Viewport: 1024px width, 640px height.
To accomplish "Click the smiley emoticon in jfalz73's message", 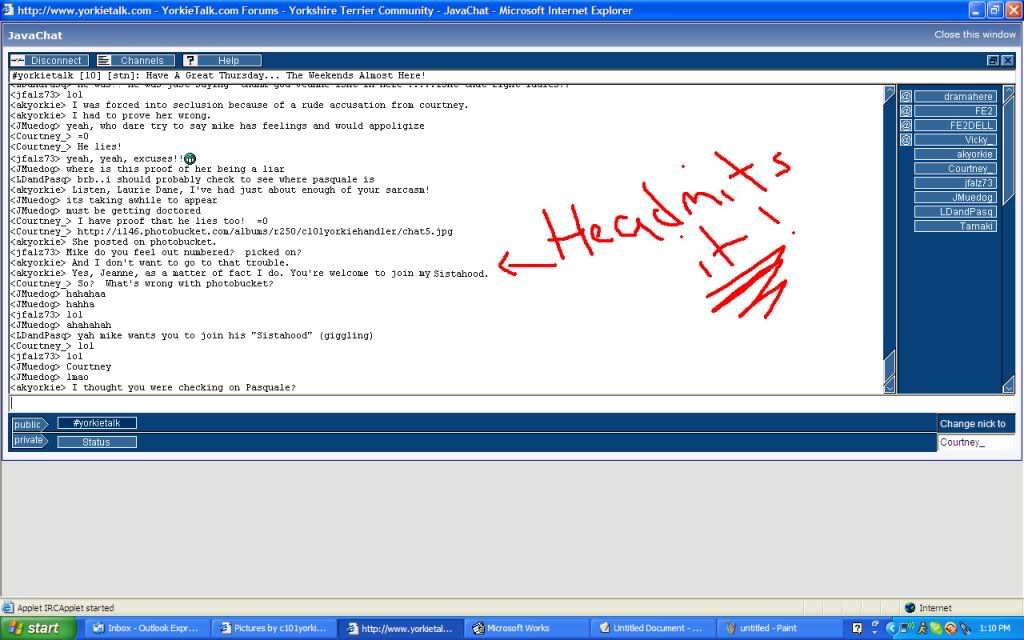I will tap(190, 159).
